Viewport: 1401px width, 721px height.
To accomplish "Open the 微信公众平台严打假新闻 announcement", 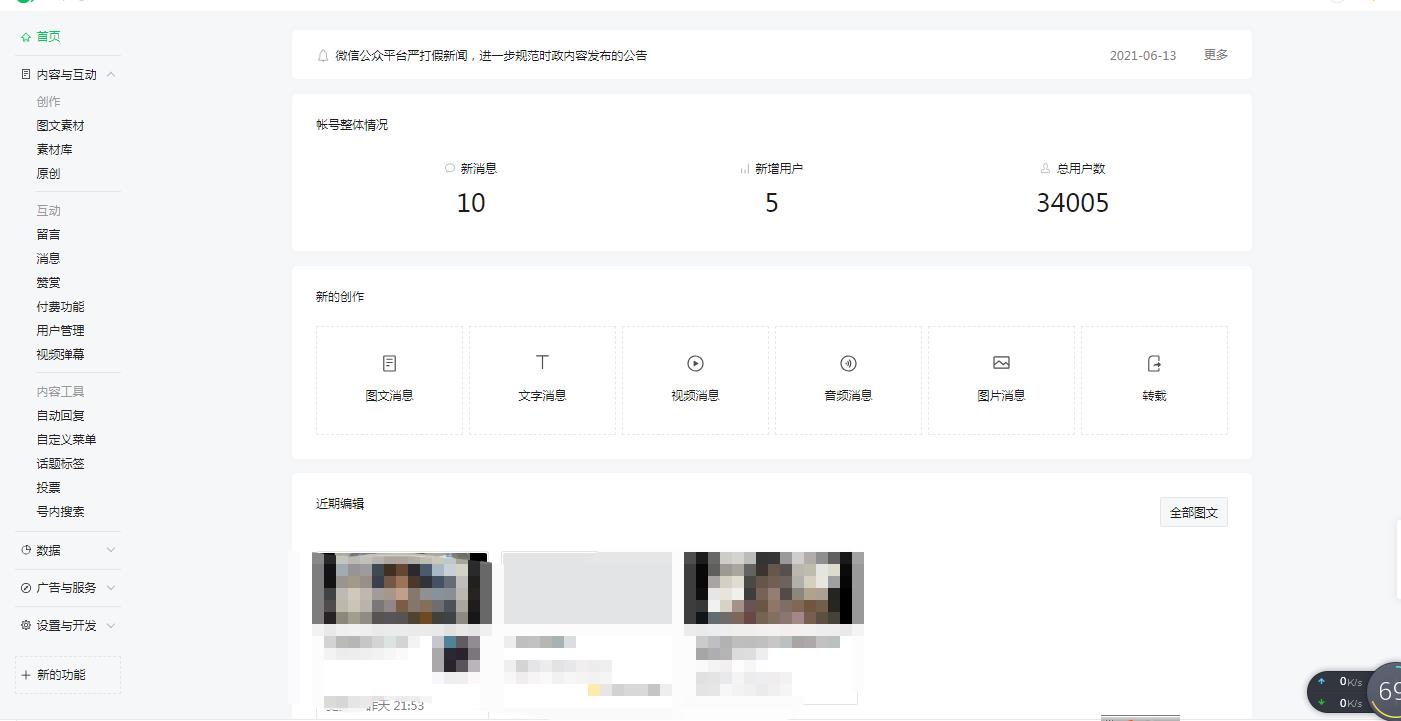I will pyautogui.click(x=491, y=56).
